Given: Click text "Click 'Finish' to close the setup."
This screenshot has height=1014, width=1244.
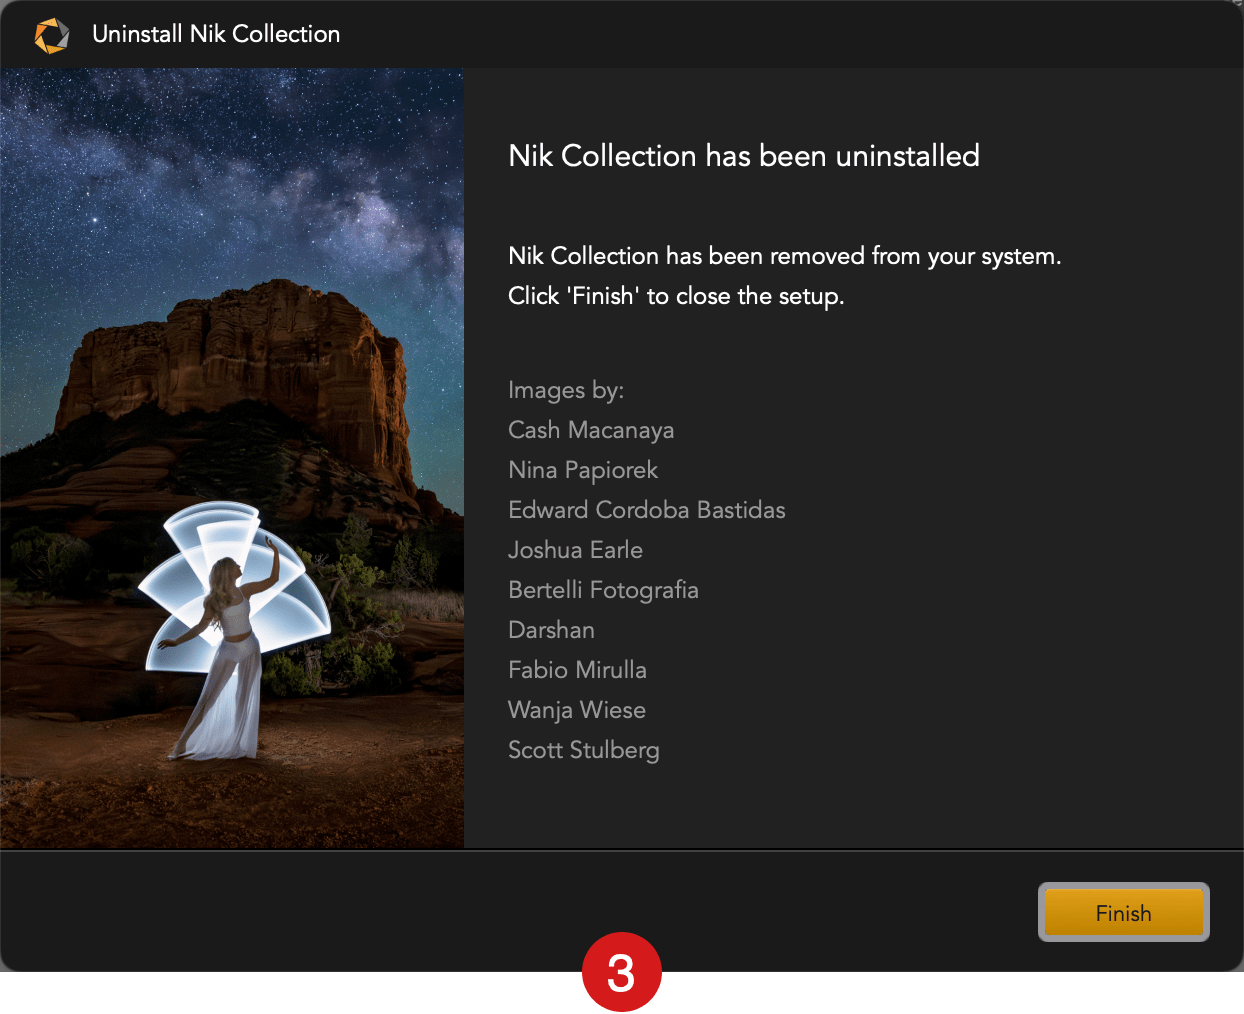Looking at the screenshot, I should pyautogui.click(x=676, y=296).
